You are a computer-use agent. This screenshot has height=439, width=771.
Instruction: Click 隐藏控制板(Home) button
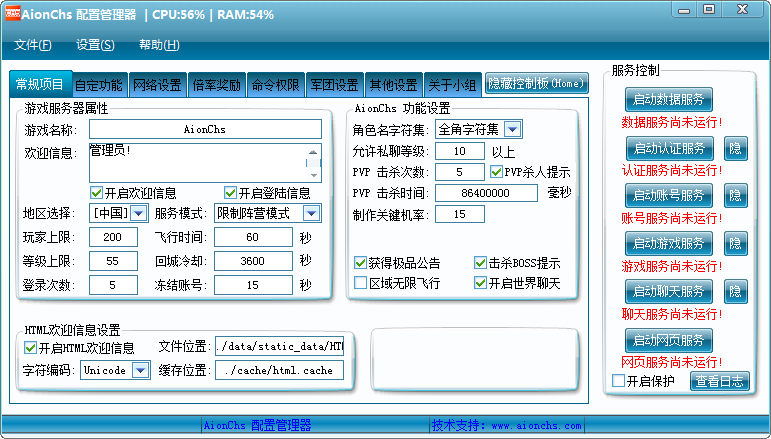pos(537,84)
